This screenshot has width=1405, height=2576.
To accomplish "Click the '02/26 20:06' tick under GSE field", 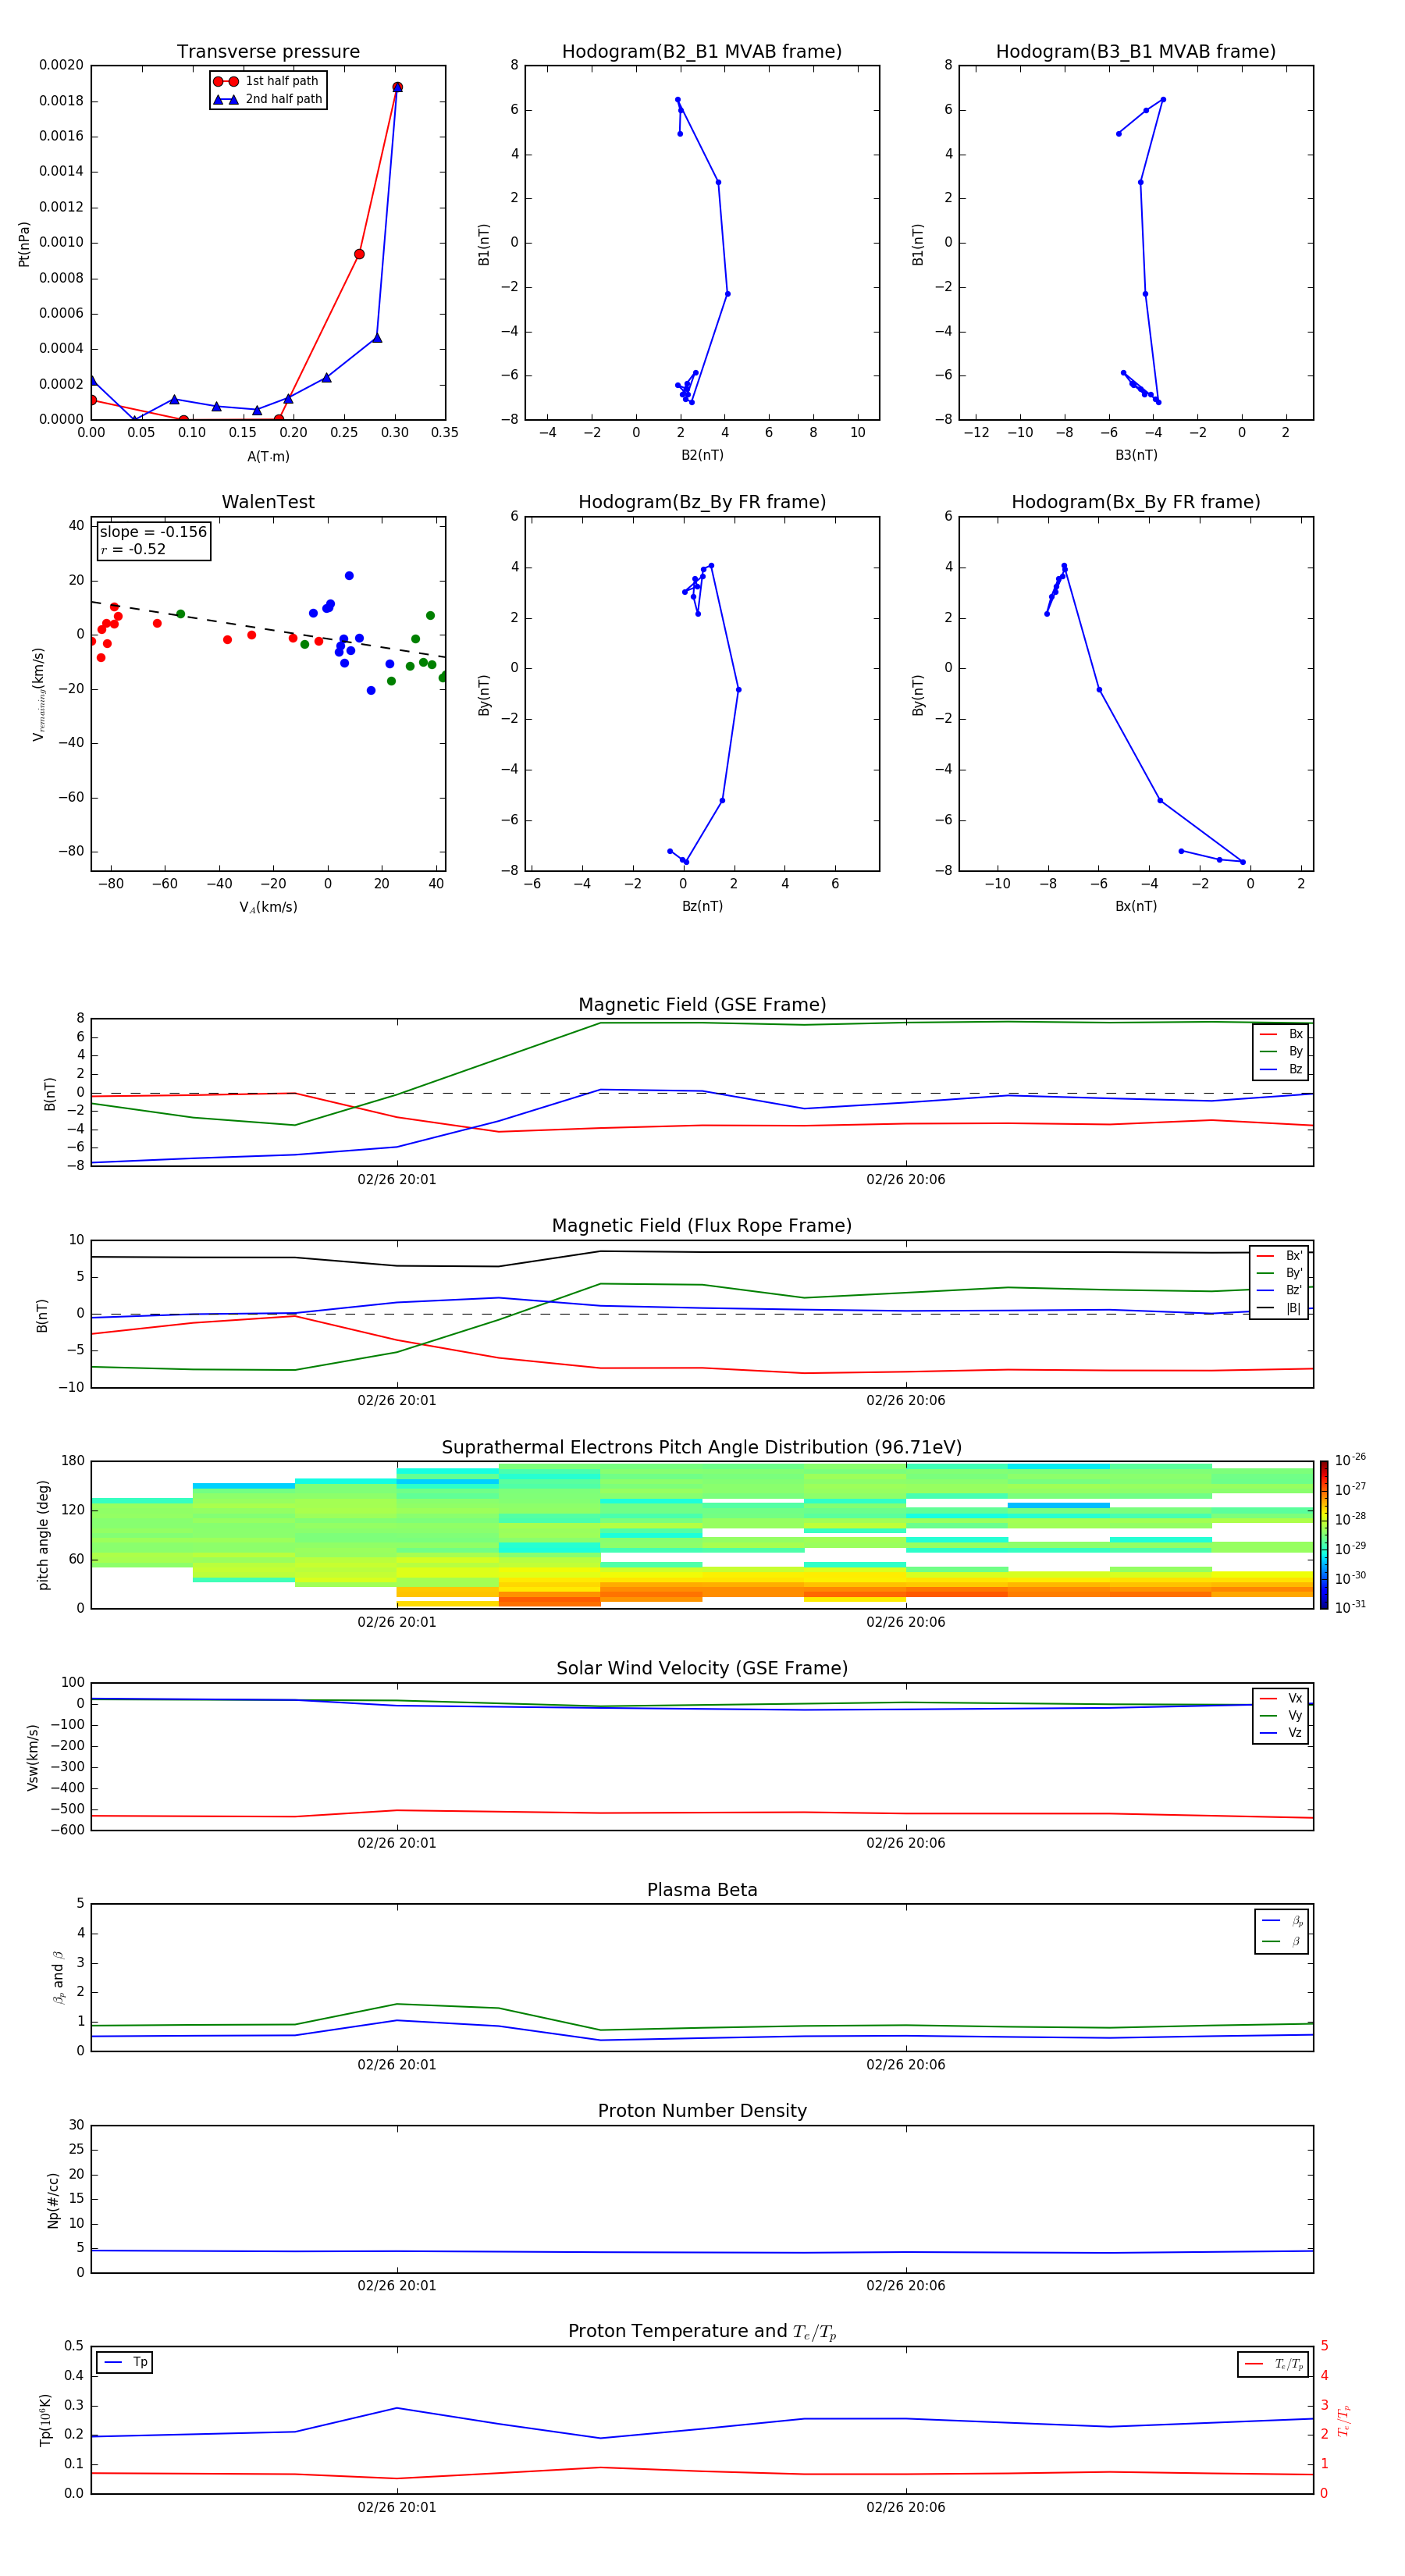I will click(x=906, y=1180).
